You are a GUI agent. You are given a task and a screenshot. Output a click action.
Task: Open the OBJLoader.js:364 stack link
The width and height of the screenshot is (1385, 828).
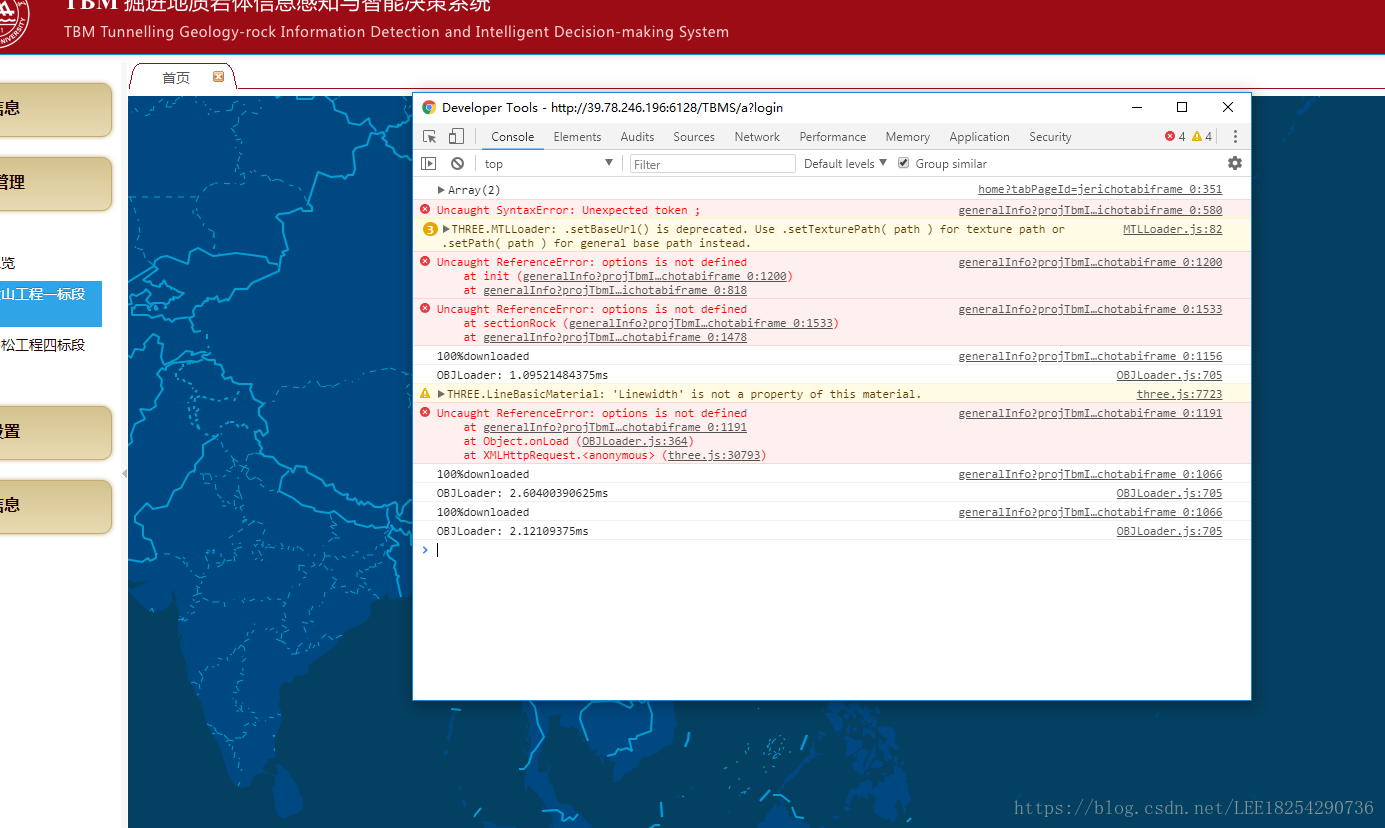(x=635, y=441)
